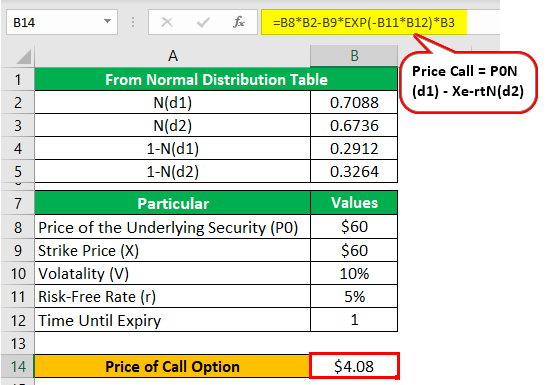Click the value 0.6736 cell
The image size is (549, 385).
point(354,126)
